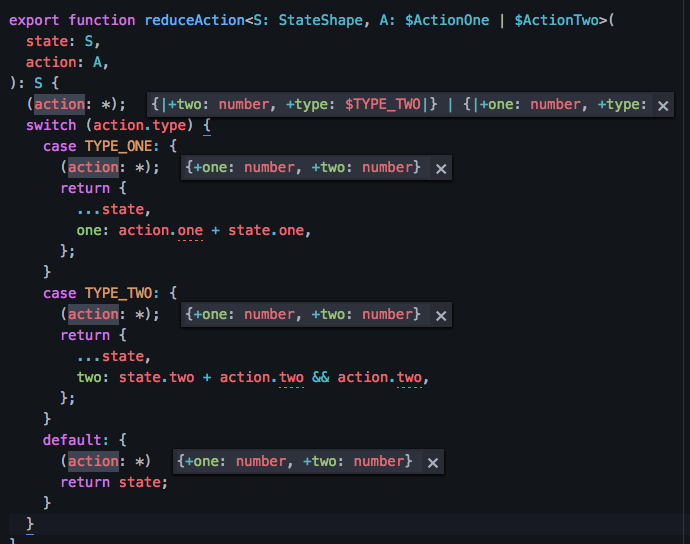Click the underlined opening brace after switch
The width and height of the screenshot is (690, 544).
click(207, 126)
